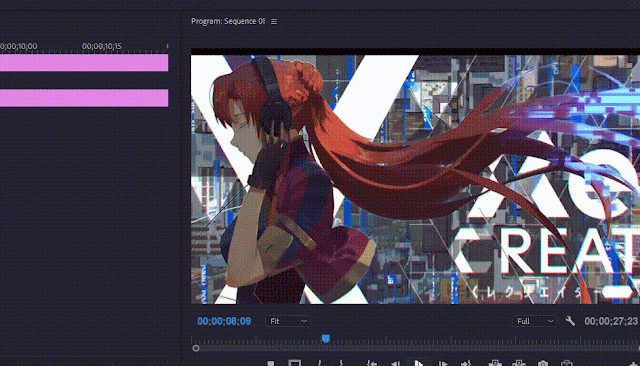Open the Full playback resolution dropdown
Viewport: 640px width, 366px height.
[x=535, y=322]
